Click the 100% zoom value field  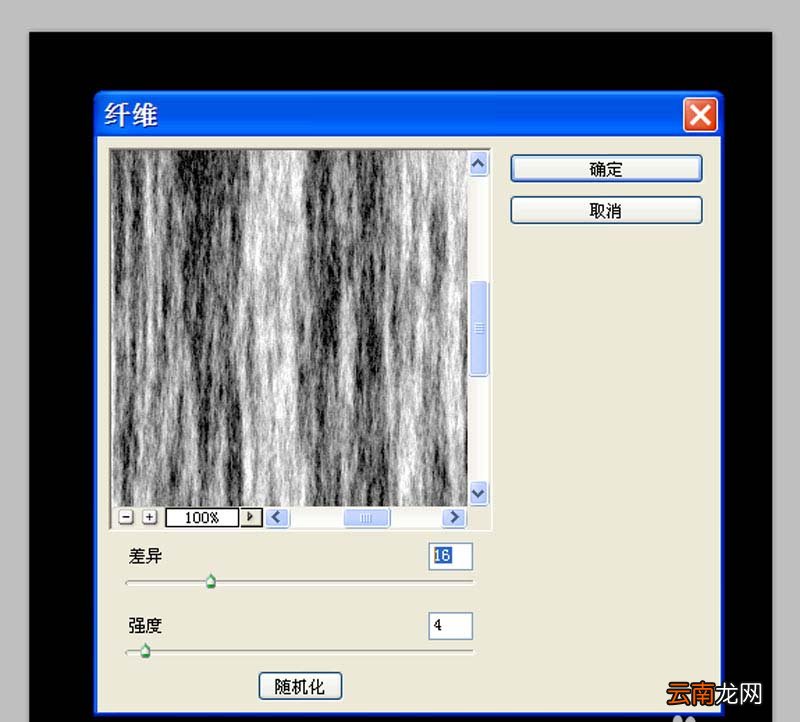tap(202, 517)
